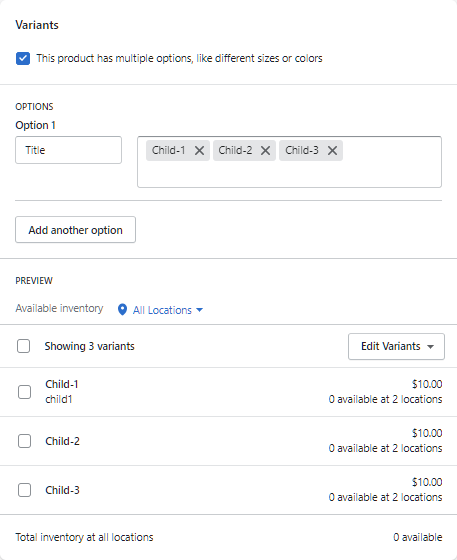Focus the Option 1 Title field
Image resolution: width=457 pixels, height=560 pixels.
[x=69, y=150]
